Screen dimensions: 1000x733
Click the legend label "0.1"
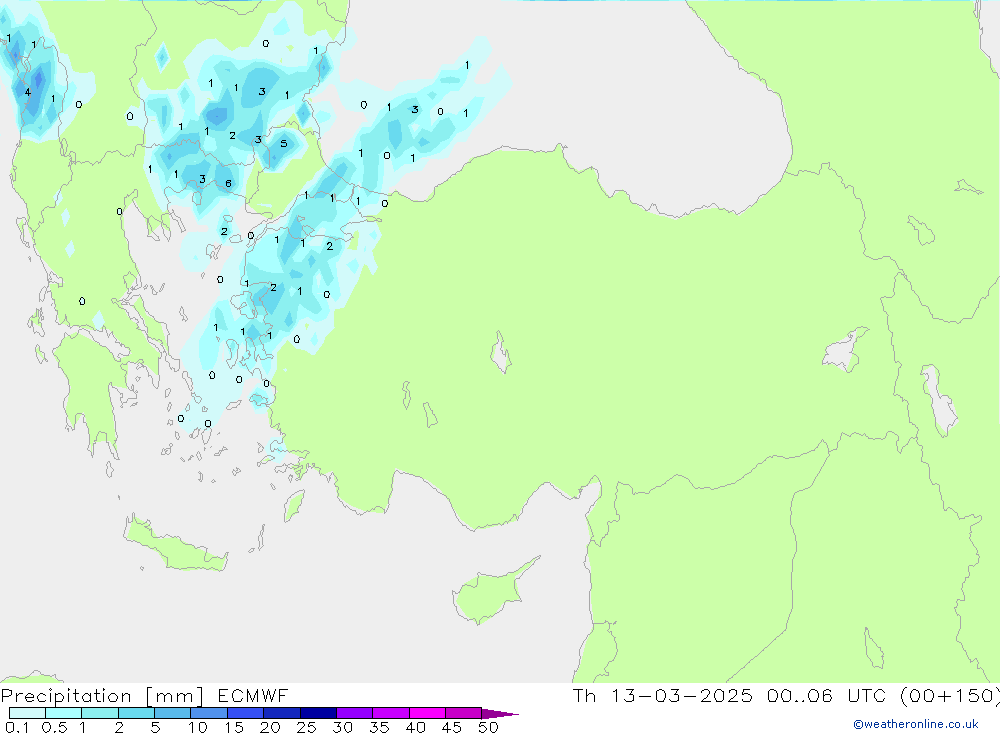click(17, 727)
